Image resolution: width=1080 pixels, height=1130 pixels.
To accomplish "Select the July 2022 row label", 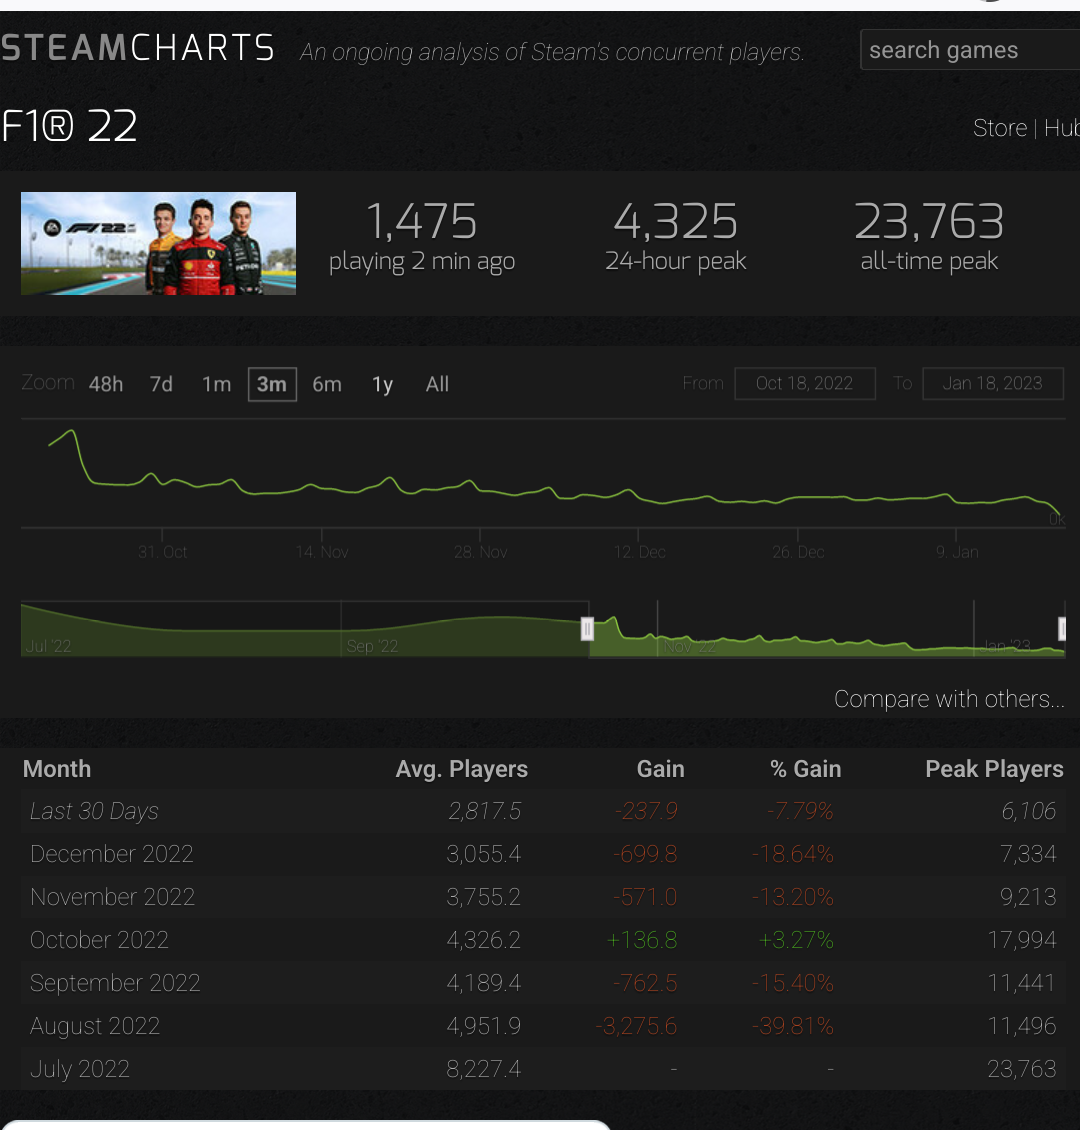I will tap(80, 1069).
